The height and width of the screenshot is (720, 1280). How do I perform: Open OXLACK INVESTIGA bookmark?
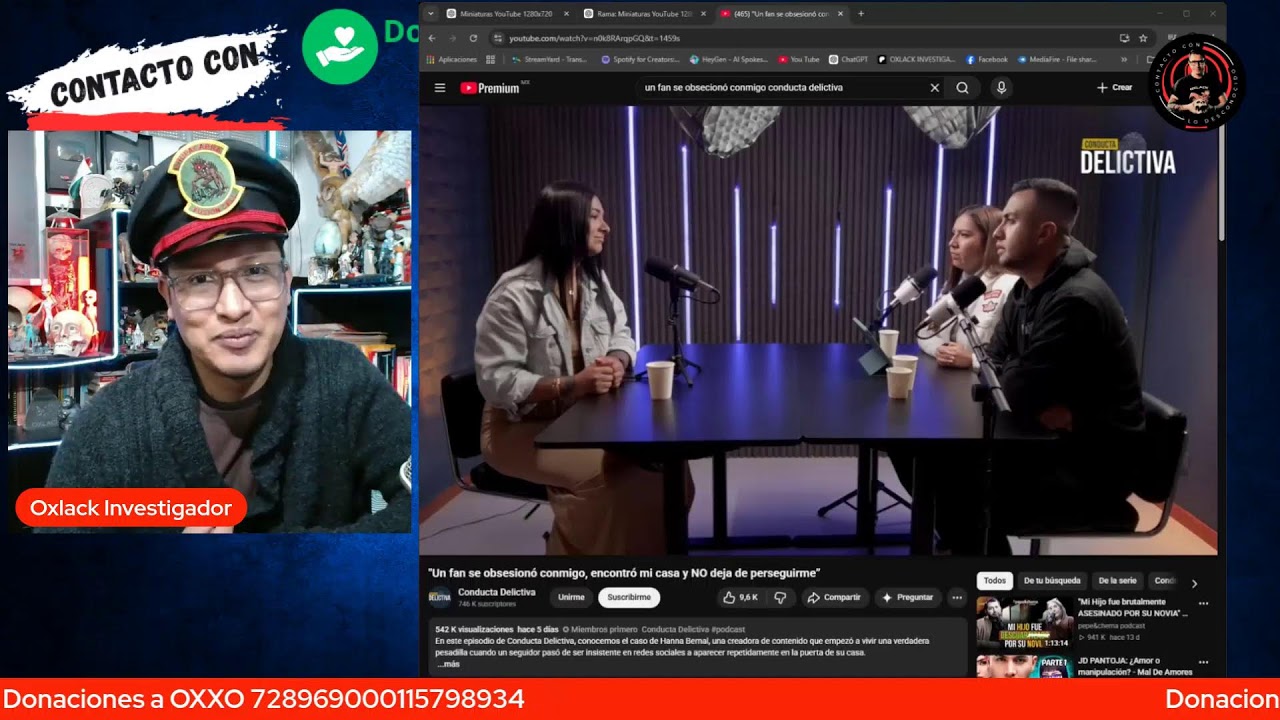[x=916, y=59]
